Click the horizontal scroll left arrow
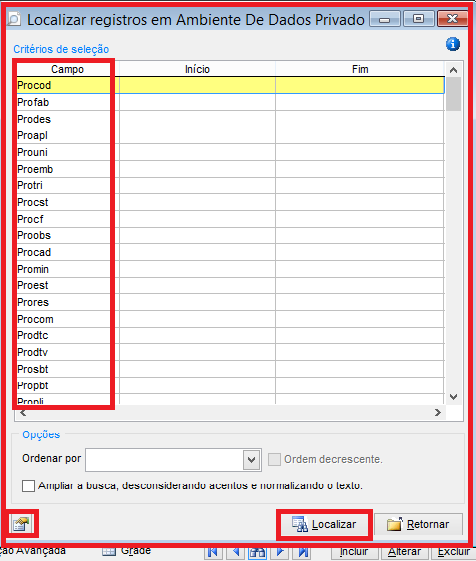The height and width of the screenshot is (561, 476). [23, 413]
